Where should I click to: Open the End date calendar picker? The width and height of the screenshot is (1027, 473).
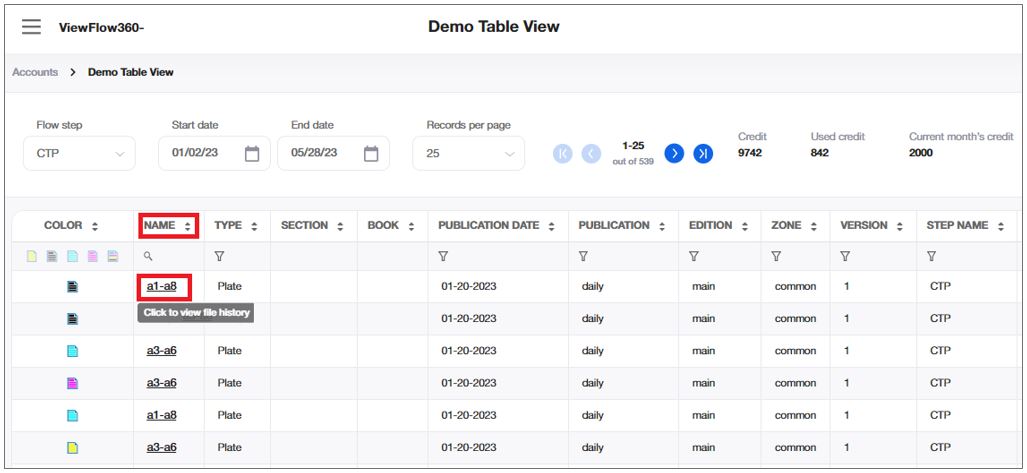tap(371, 154)
